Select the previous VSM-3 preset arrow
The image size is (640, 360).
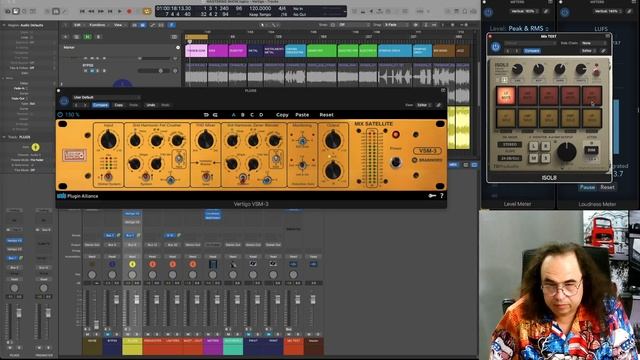(x=76, y=105)
